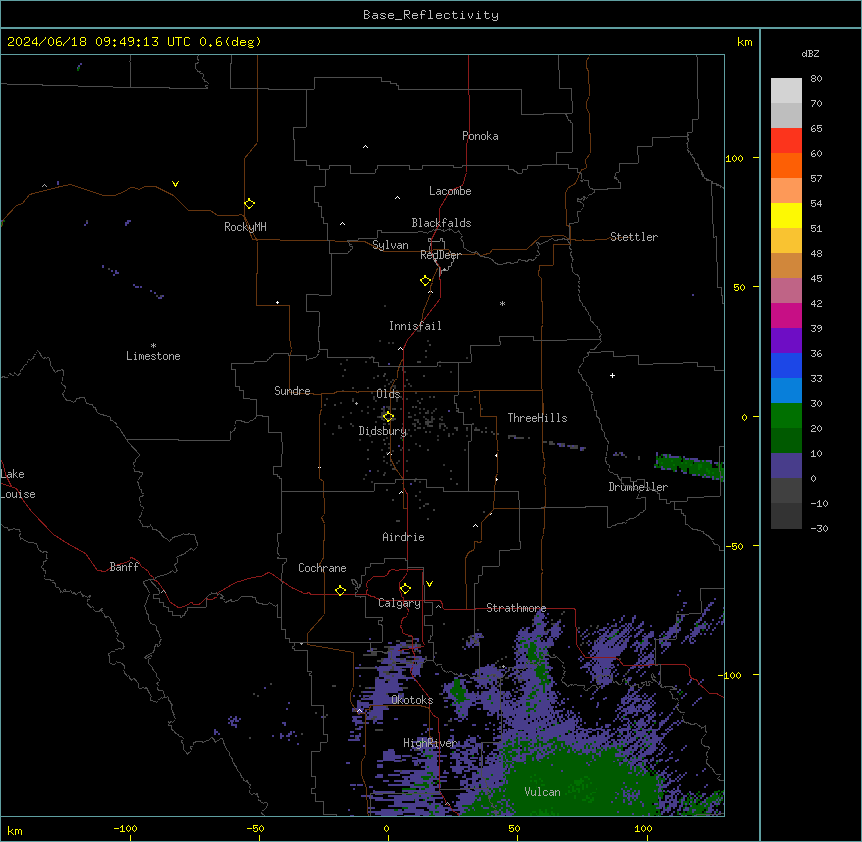Click the asterisk marker above Limestone
Screen dimensions: 862x842
point(153,345)
